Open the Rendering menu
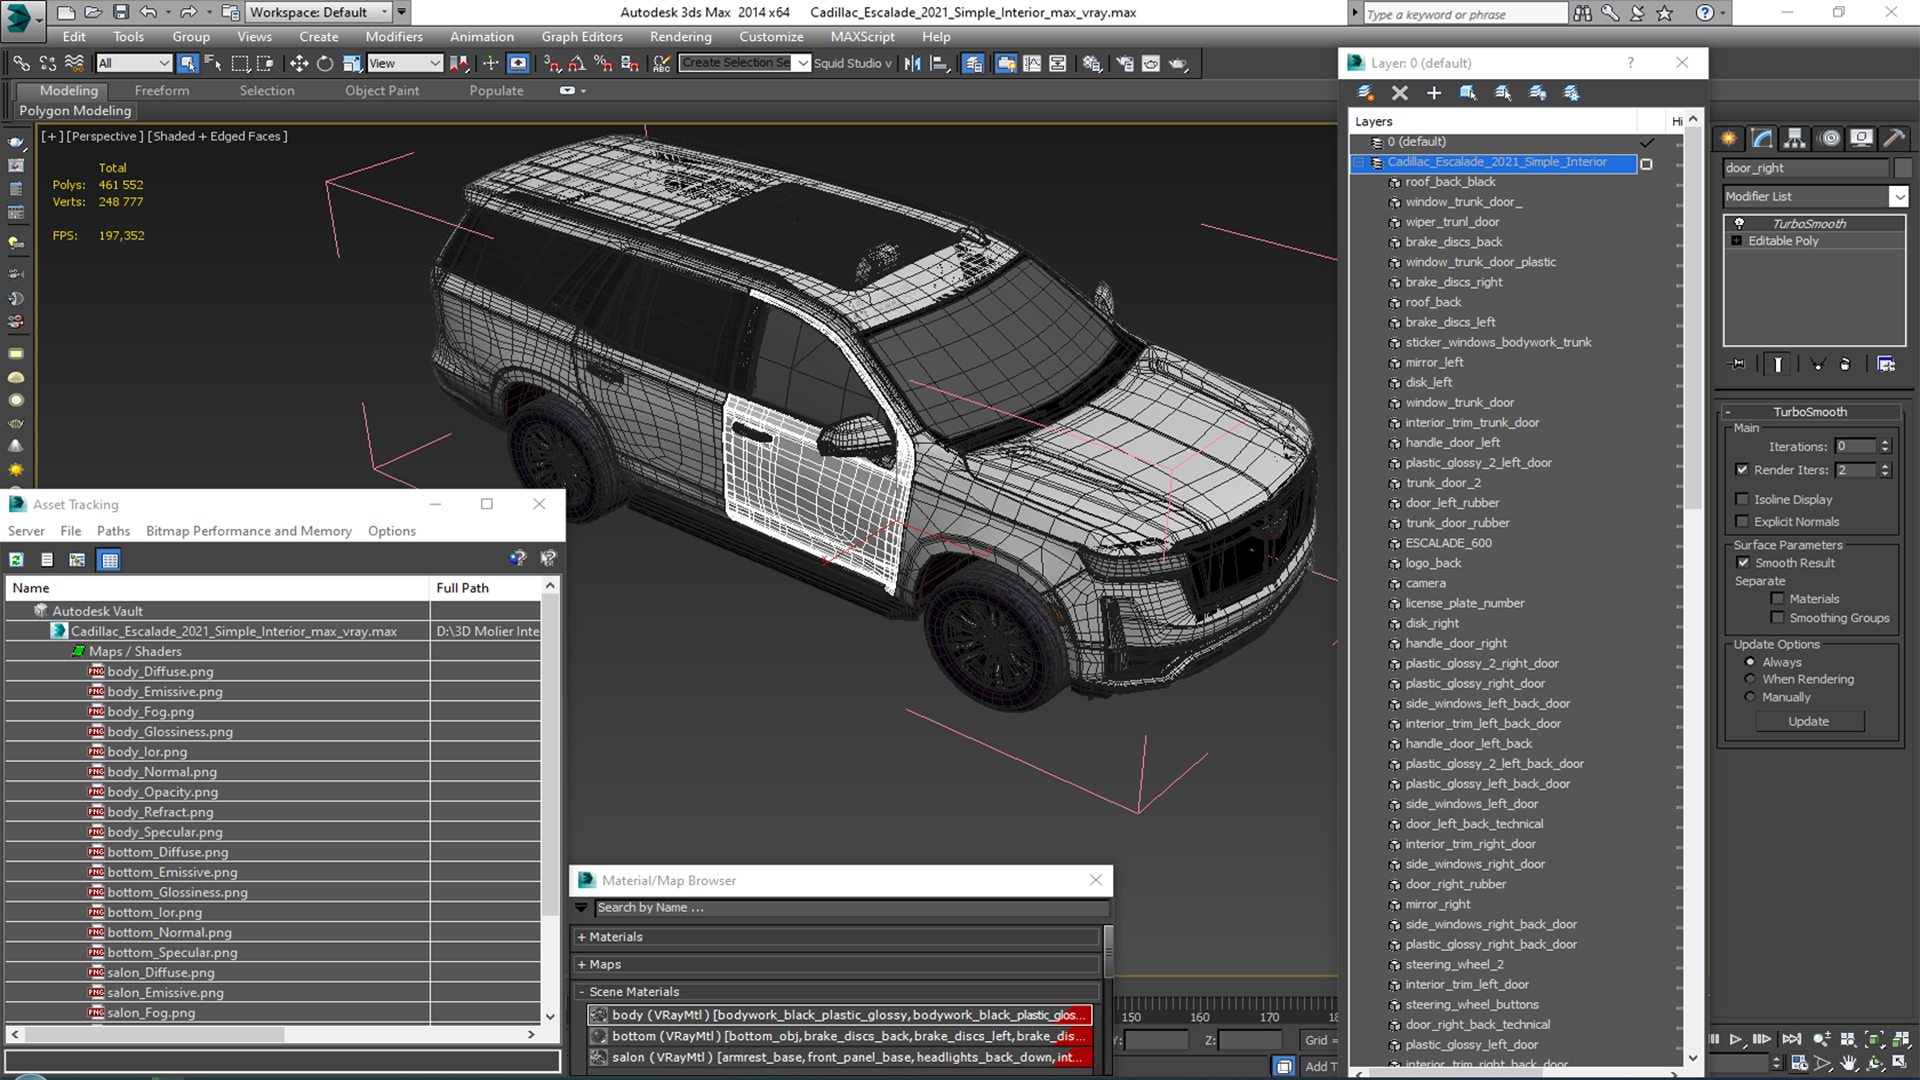1920x1080 pixels. tap(680, 37)
